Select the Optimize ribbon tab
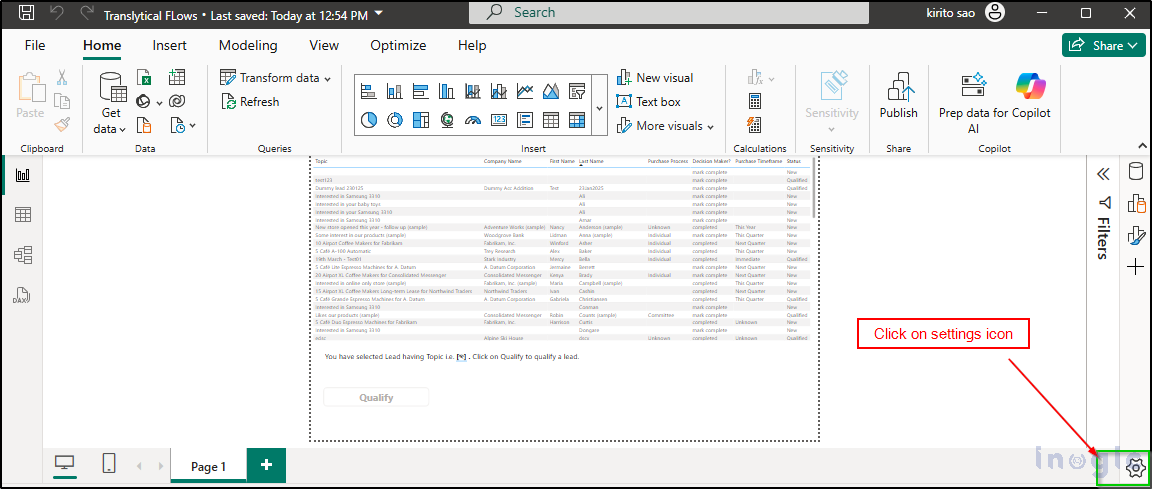 click(398, 46)
